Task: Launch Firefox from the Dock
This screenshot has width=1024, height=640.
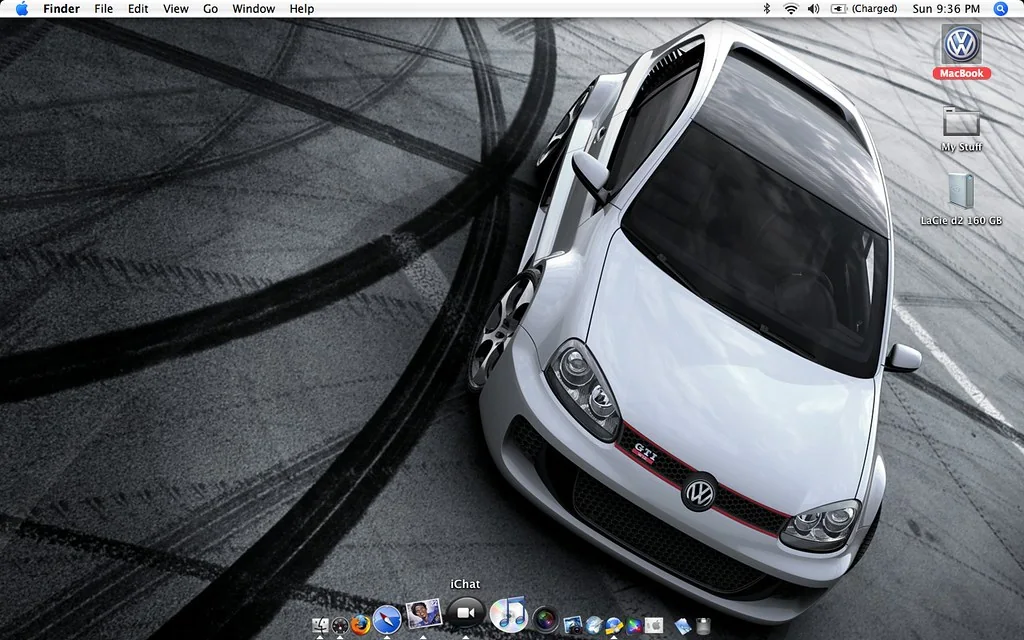Action: (x=360, y=625)
